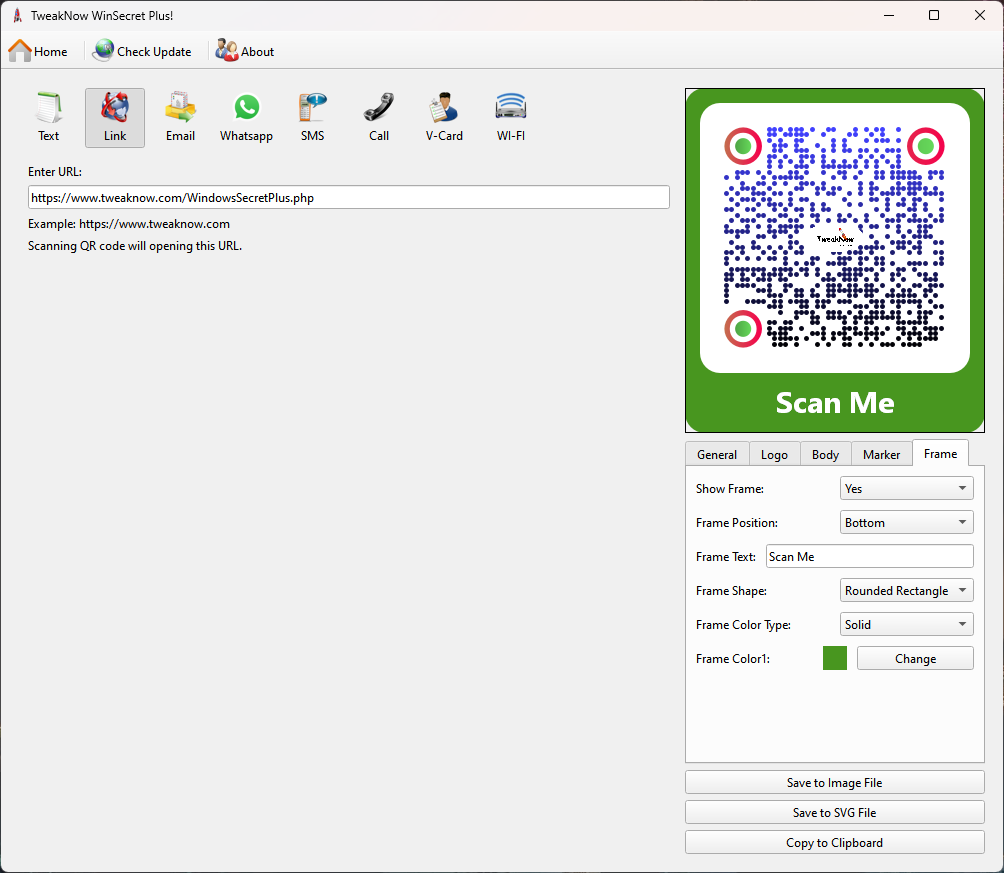The image size is (1004, 873).
Task: Click the 'Enter URL:' label
Action: pos(54,172)
